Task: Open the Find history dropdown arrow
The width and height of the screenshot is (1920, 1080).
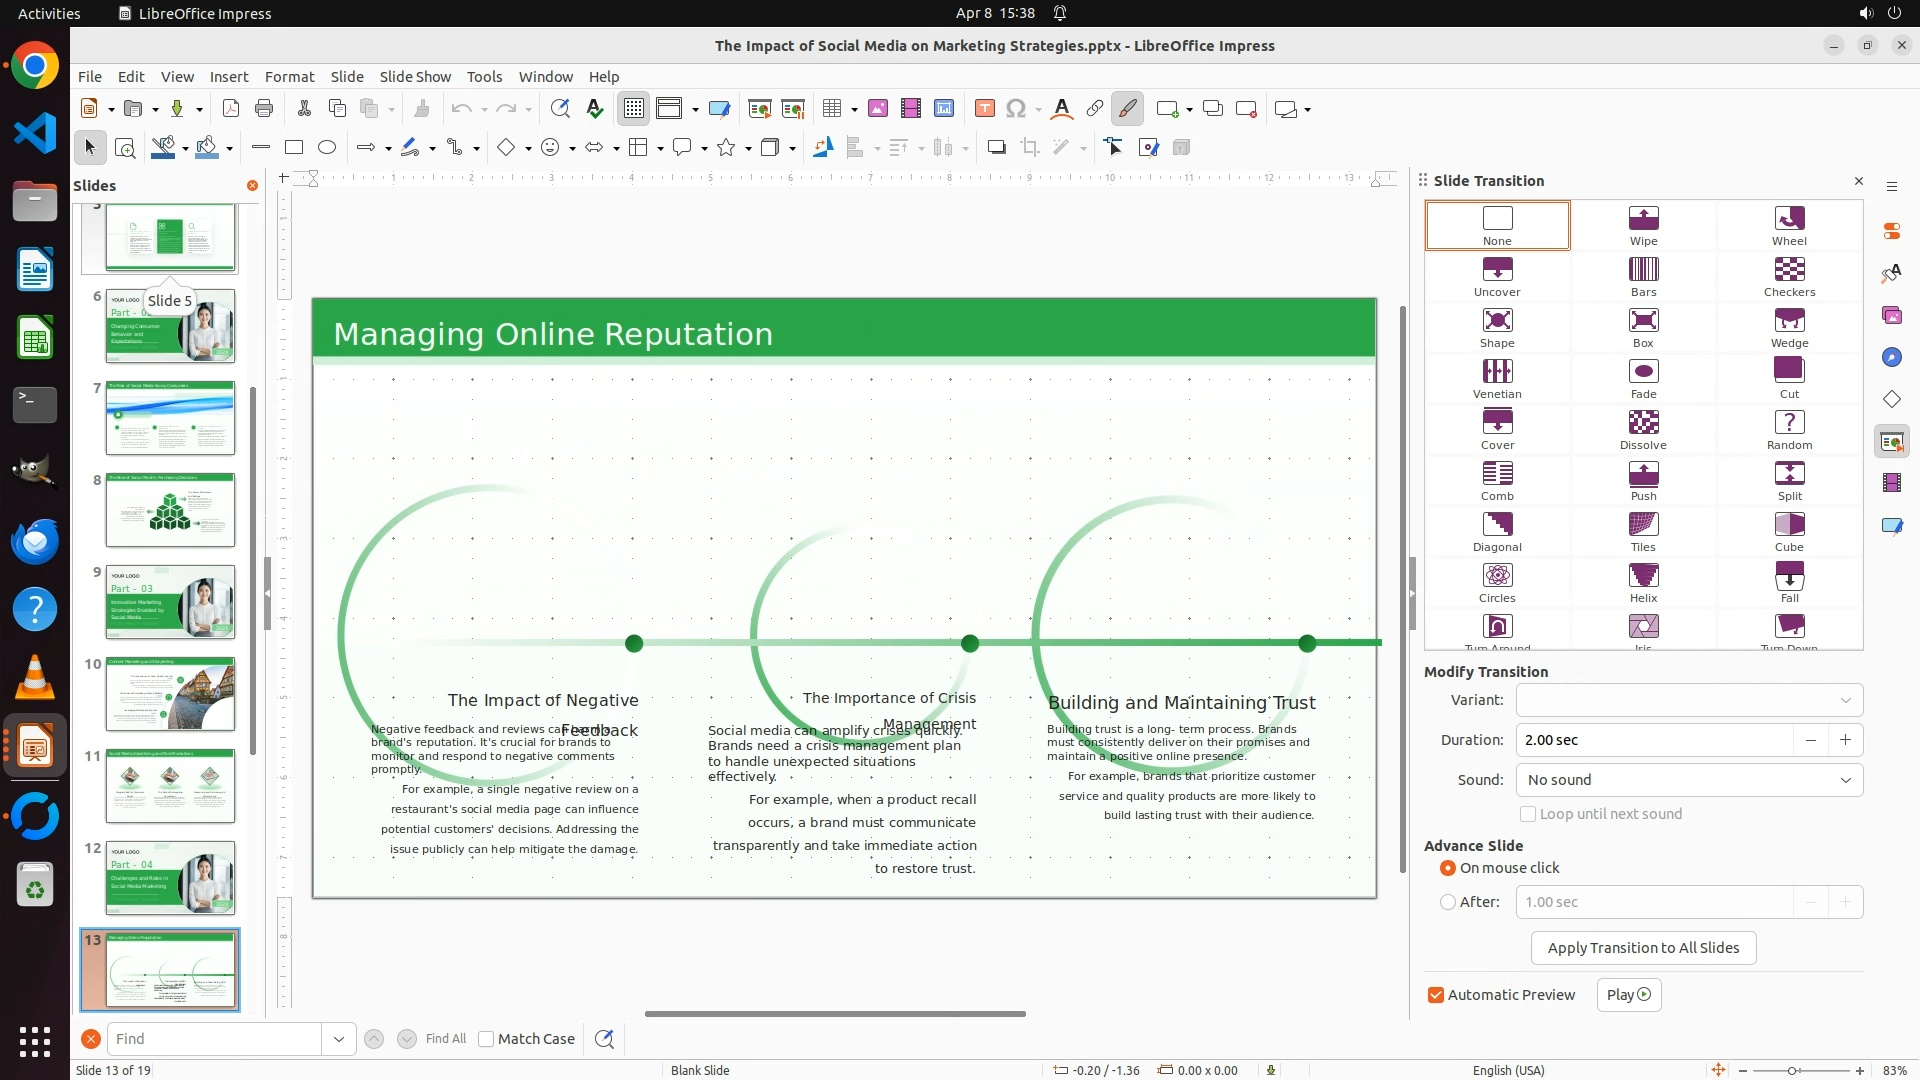Action: tap(338, 1039)
